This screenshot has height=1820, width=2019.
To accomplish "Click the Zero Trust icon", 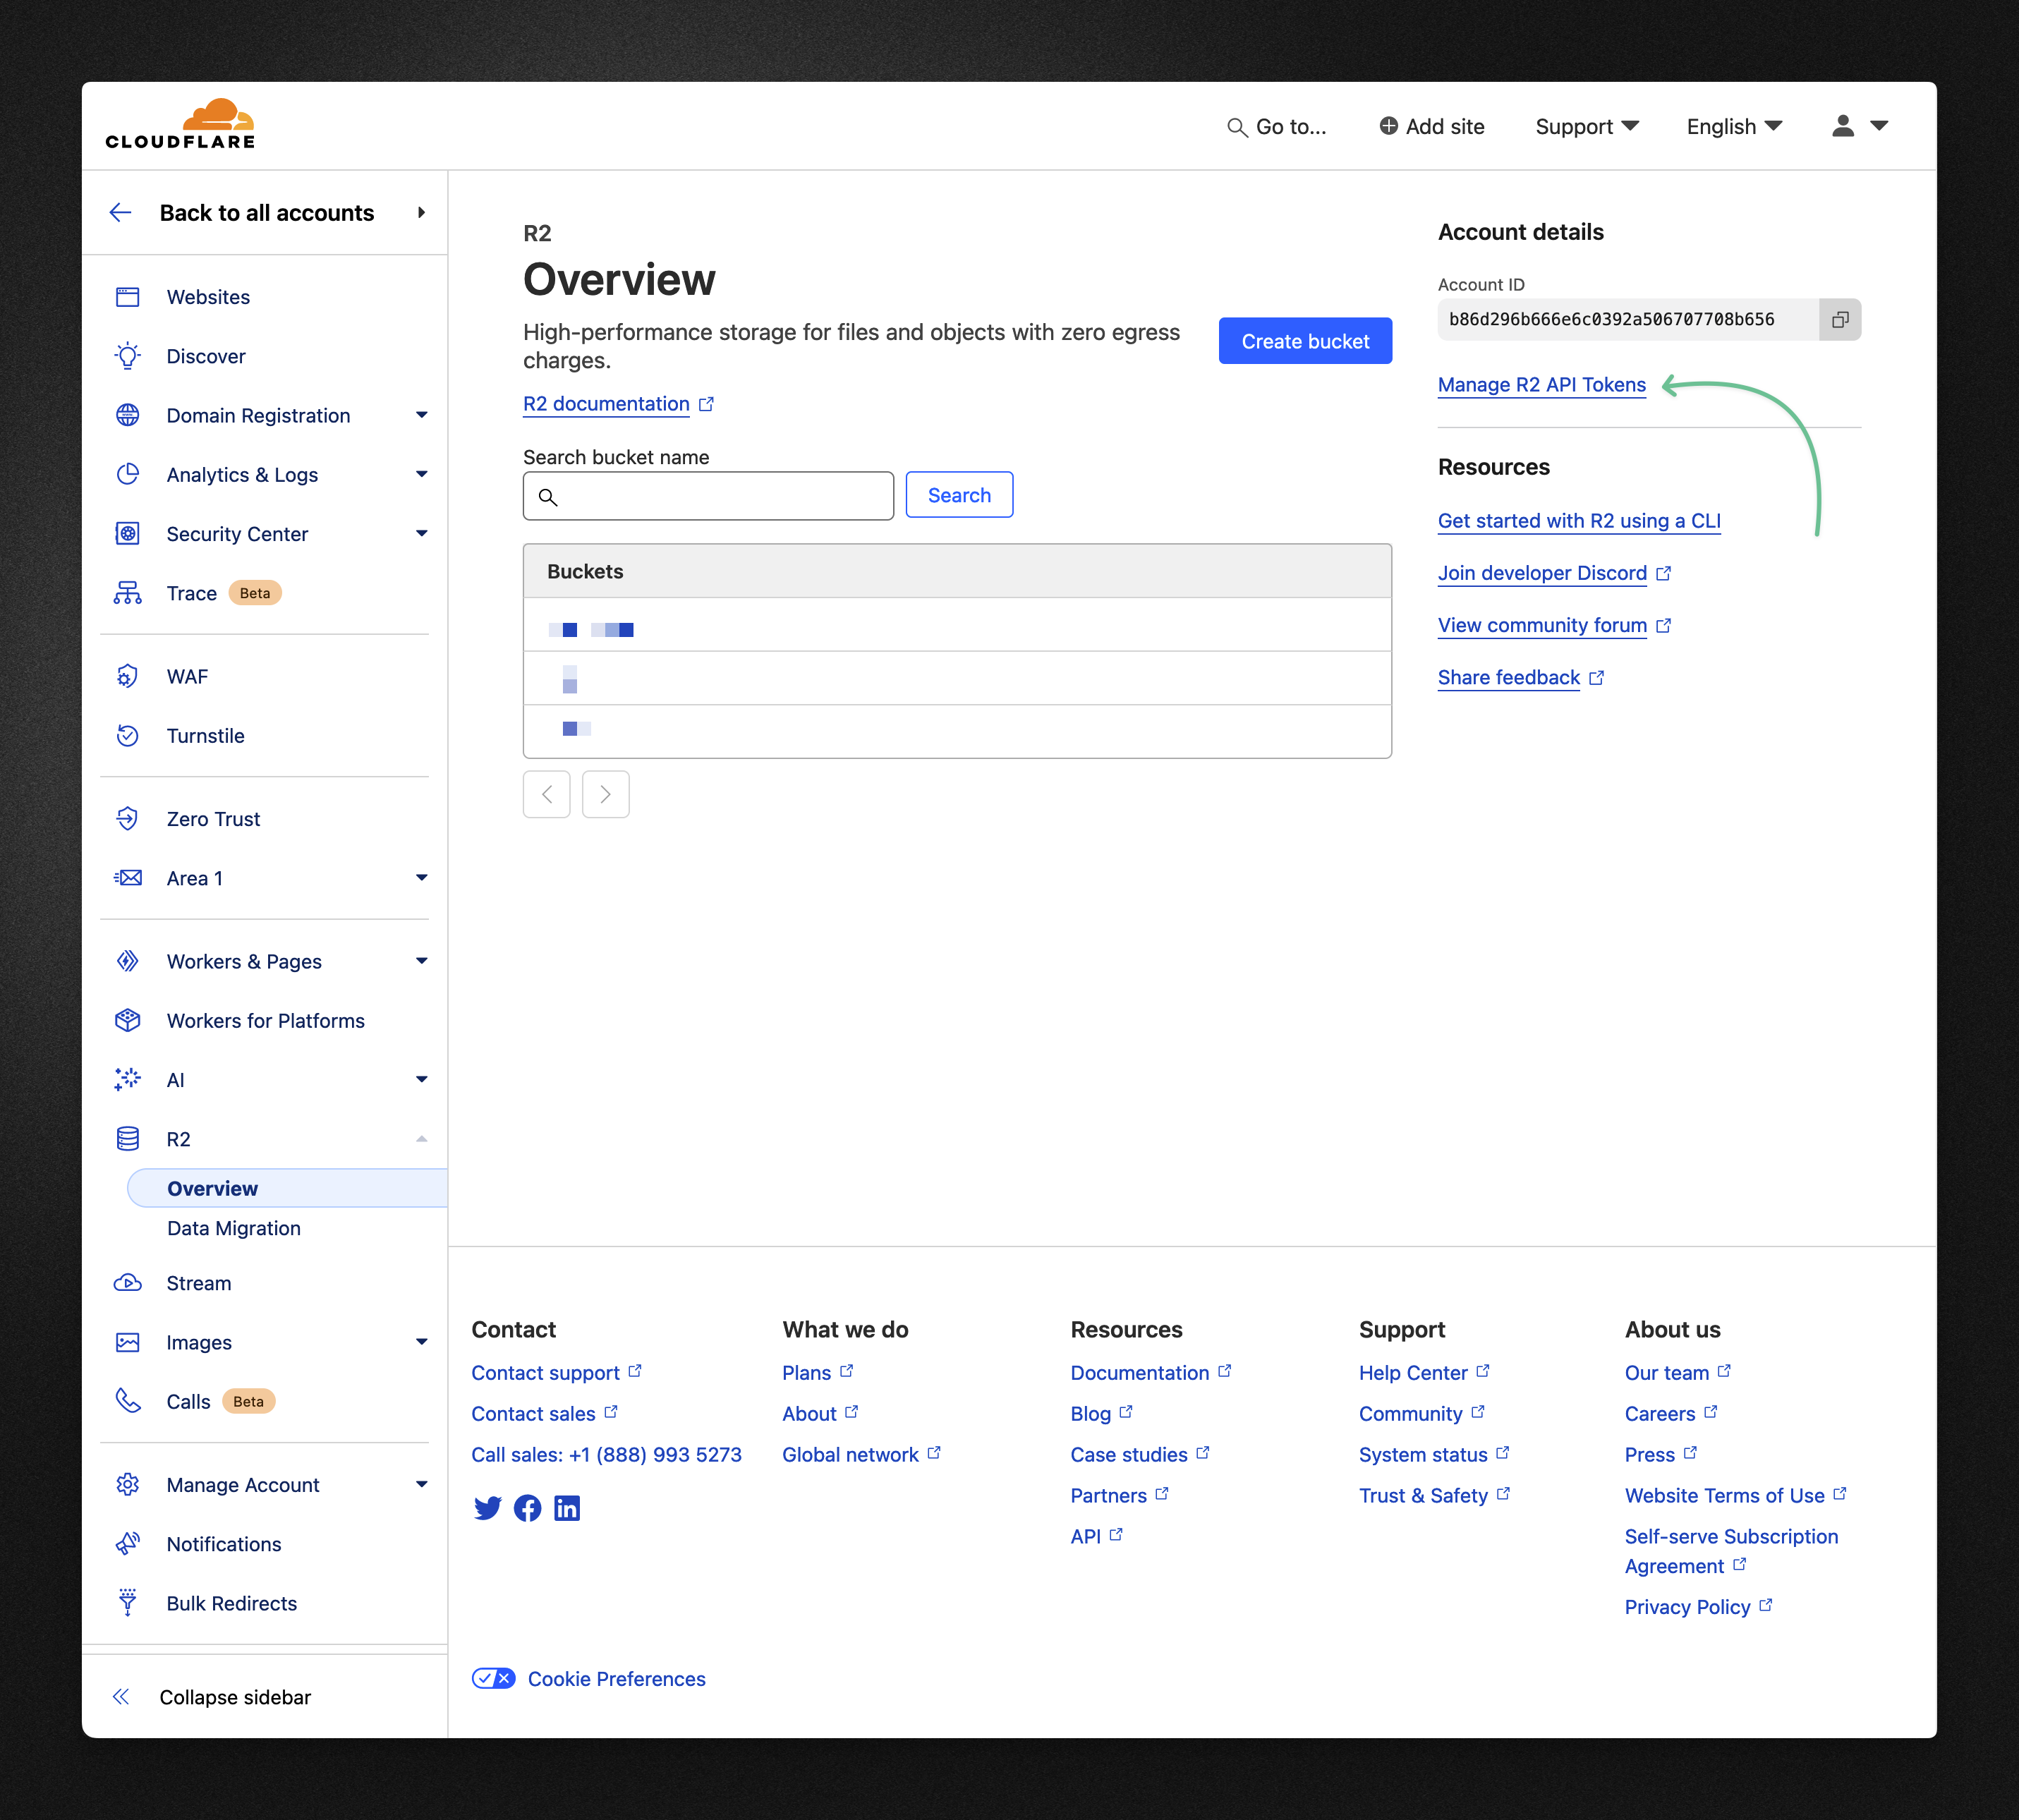I will click(128, 818).
